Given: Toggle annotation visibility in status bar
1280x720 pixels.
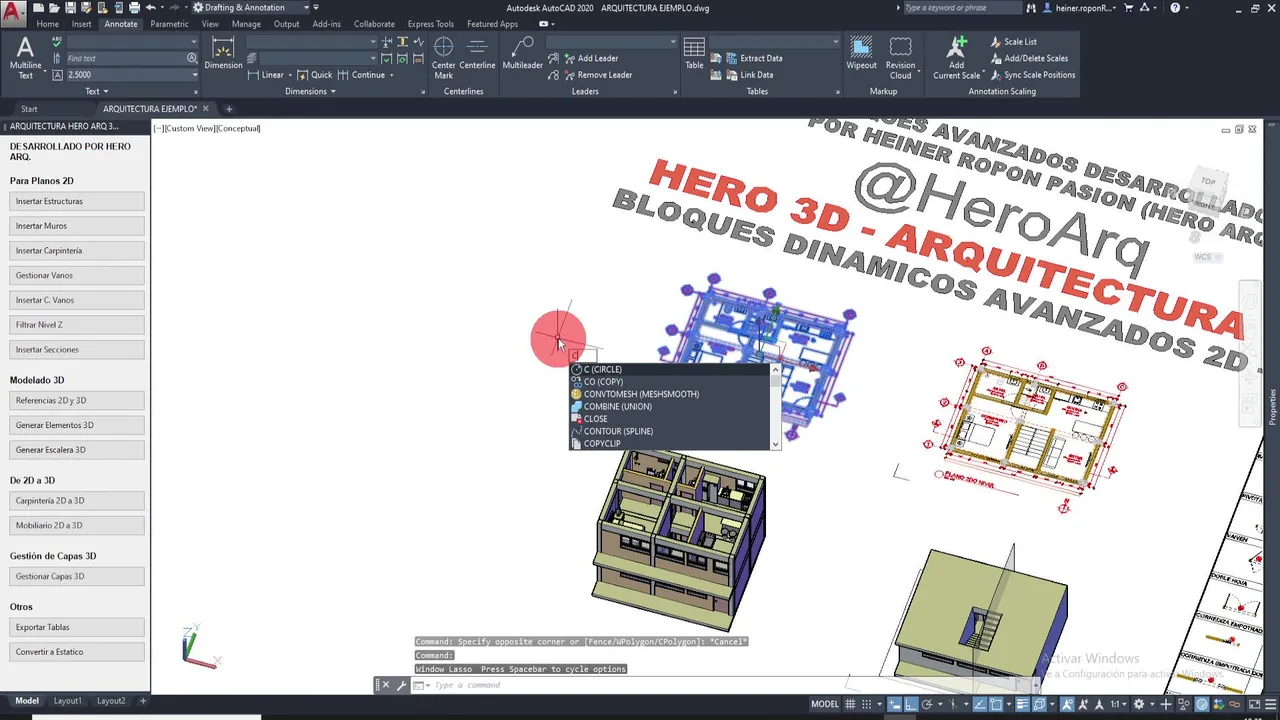Looking at the screenshot, I should tap(1067, 704).
